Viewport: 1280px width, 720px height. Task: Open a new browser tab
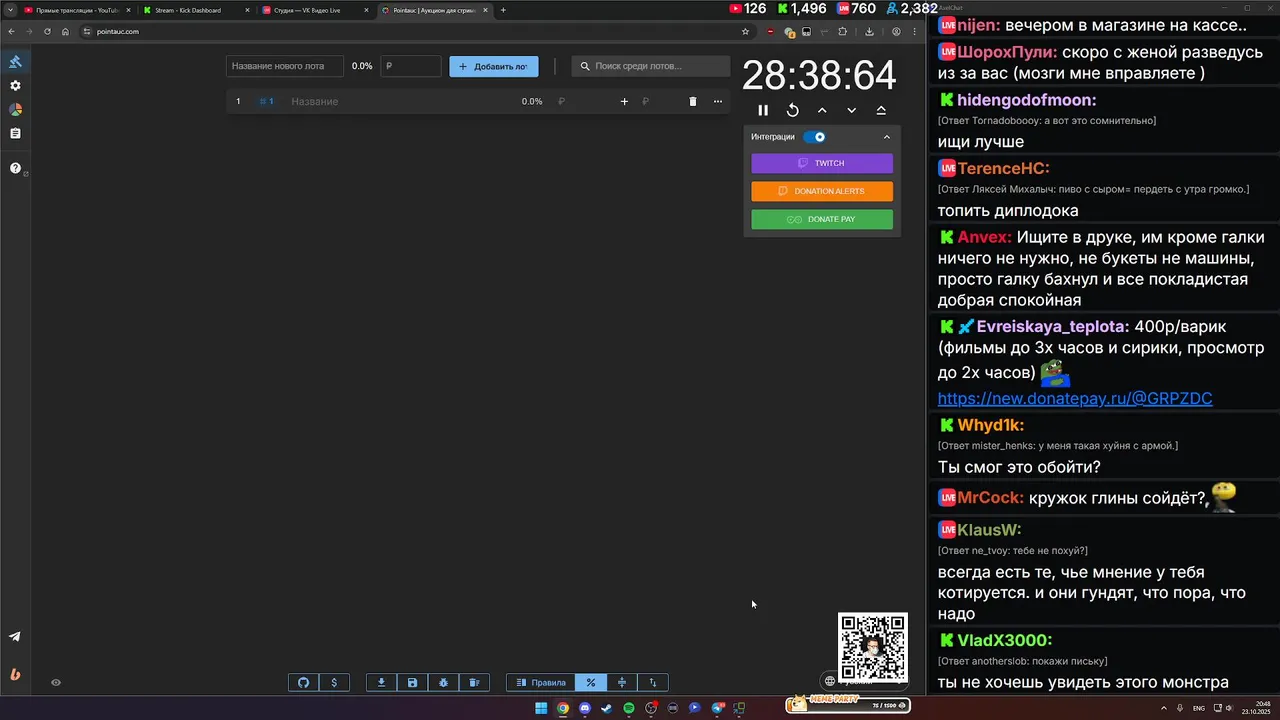pos(503,10)
